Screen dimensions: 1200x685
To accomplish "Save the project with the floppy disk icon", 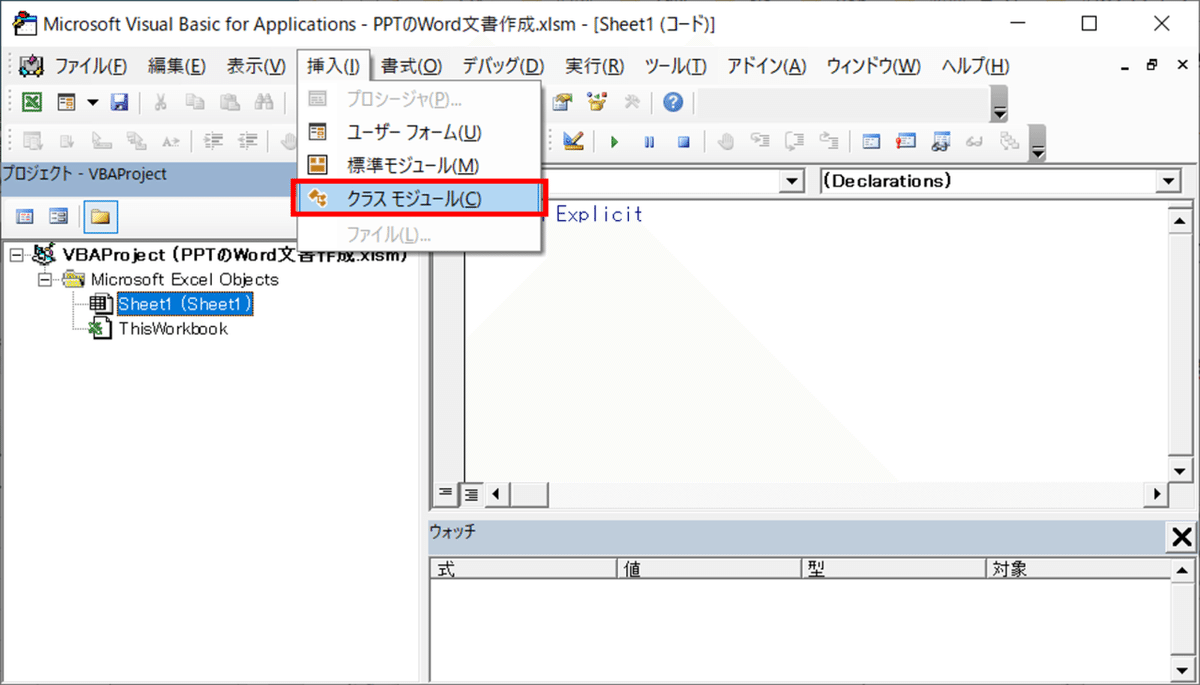I will point(119,102).
